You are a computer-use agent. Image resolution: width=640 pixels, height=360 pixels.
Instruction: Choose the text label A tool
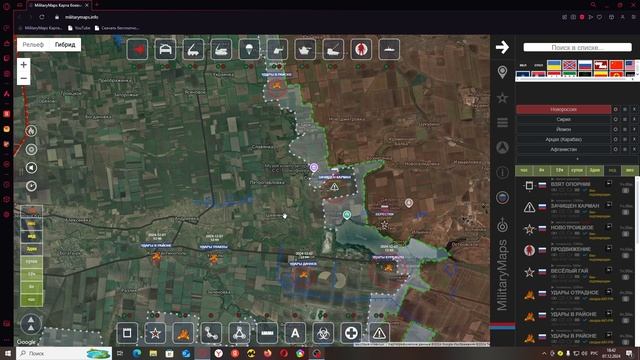[295, 333]
